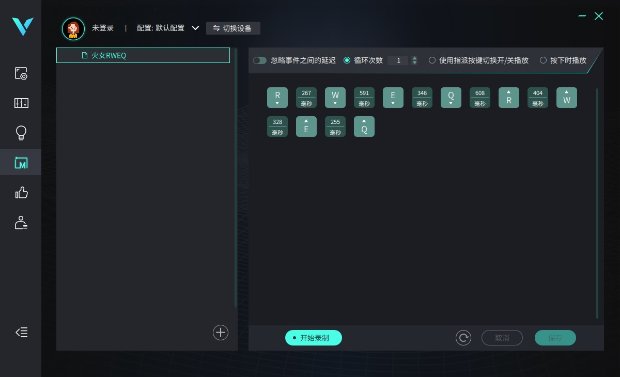Add a new macro with the plus icon
Screen dimensions: 620x377
click(221, 333)
